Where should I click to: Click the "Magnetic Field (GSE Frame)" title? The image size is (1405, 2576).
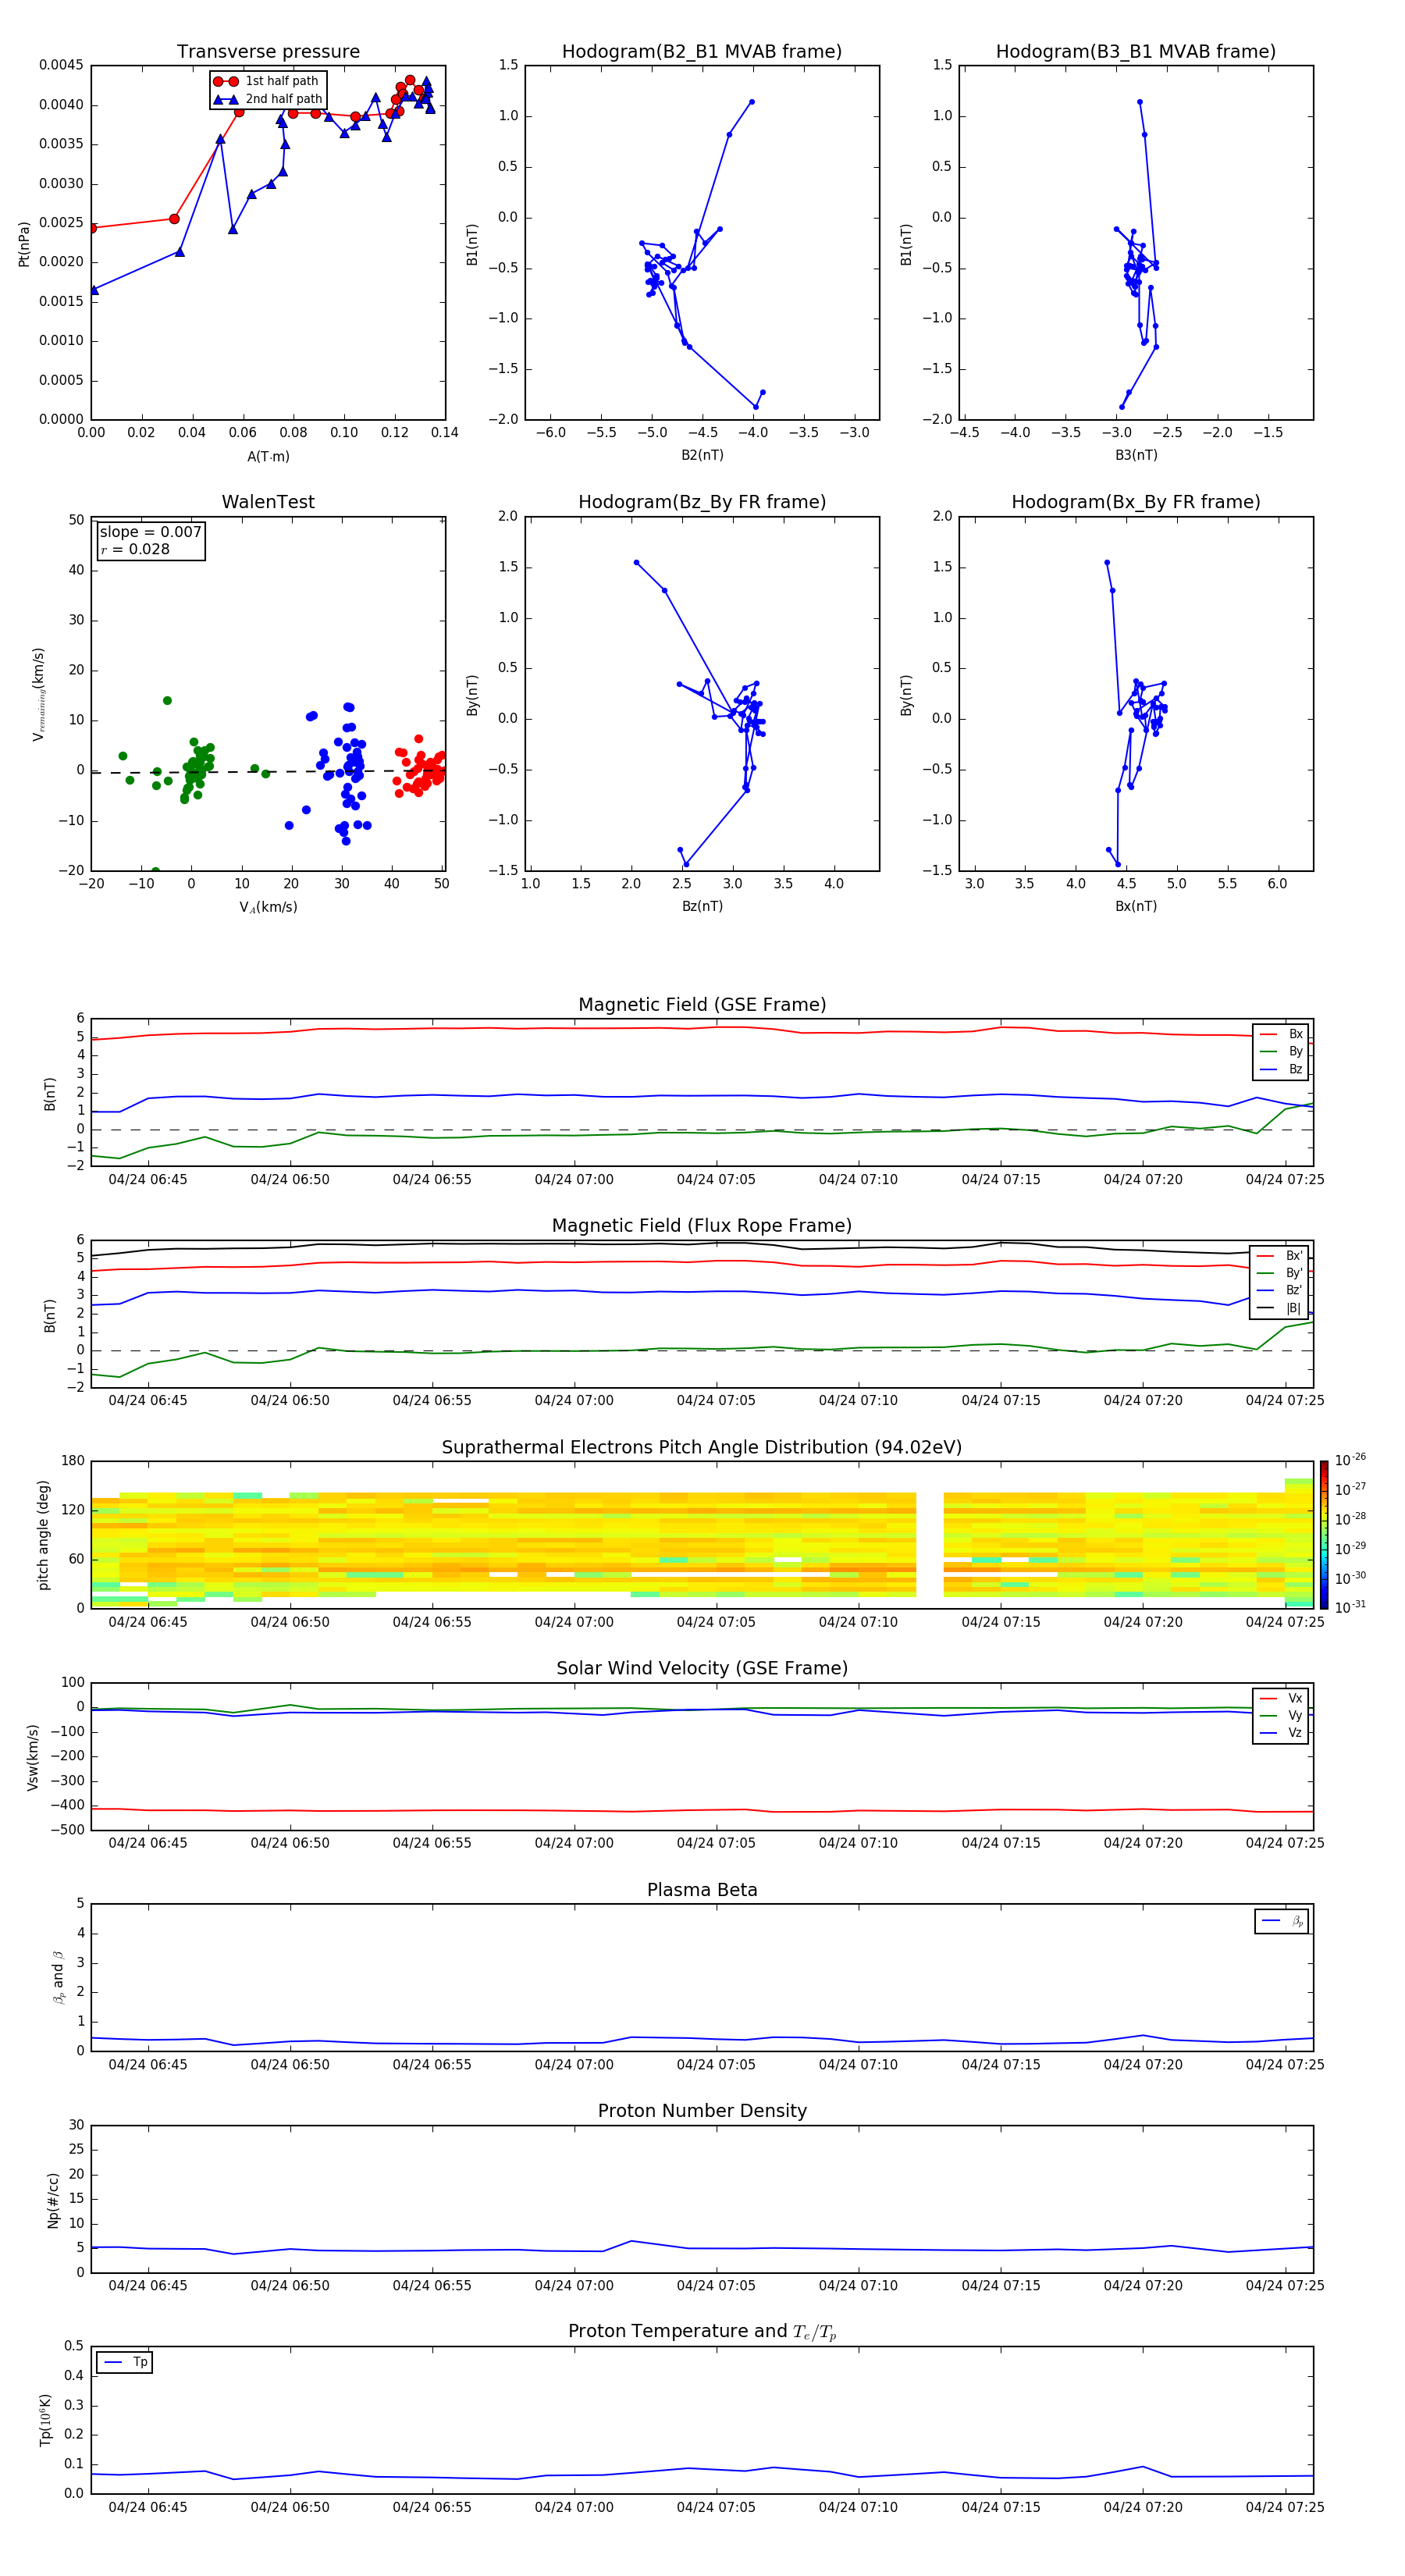coord(702,1004)
